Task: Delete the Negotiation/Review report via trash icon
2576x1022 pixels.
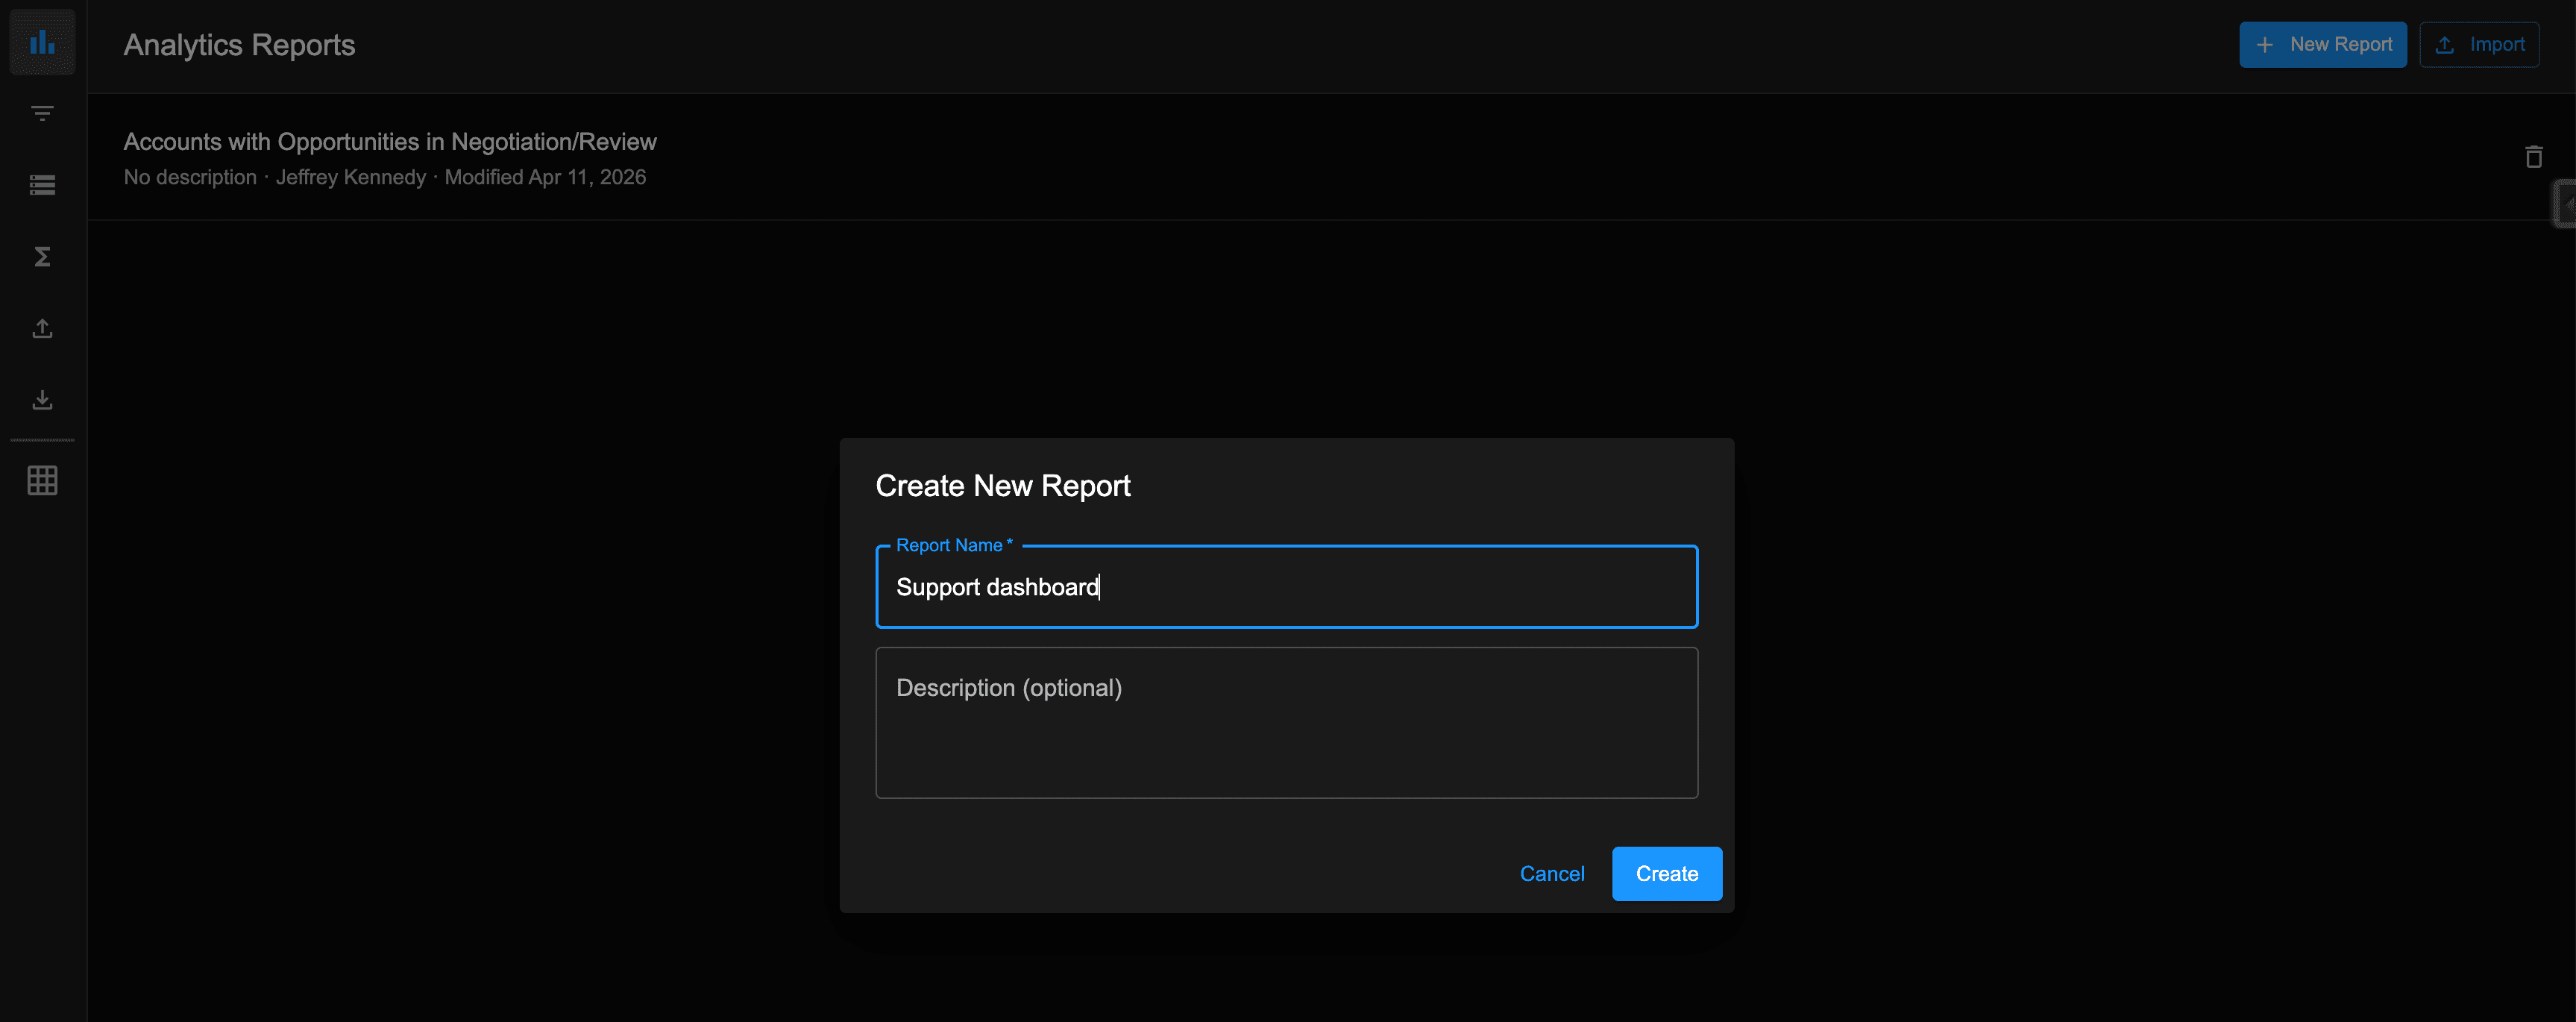Action: click(2533, 157)
